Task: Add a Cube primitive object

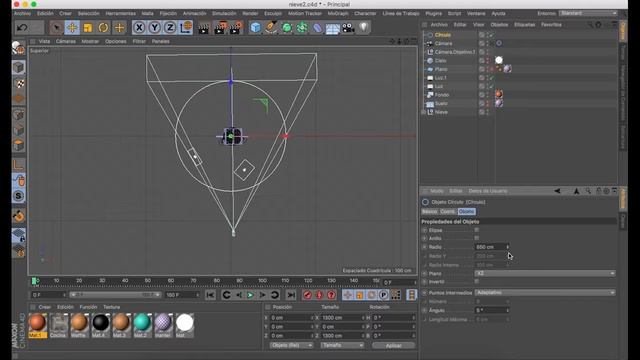Action: 255,28
